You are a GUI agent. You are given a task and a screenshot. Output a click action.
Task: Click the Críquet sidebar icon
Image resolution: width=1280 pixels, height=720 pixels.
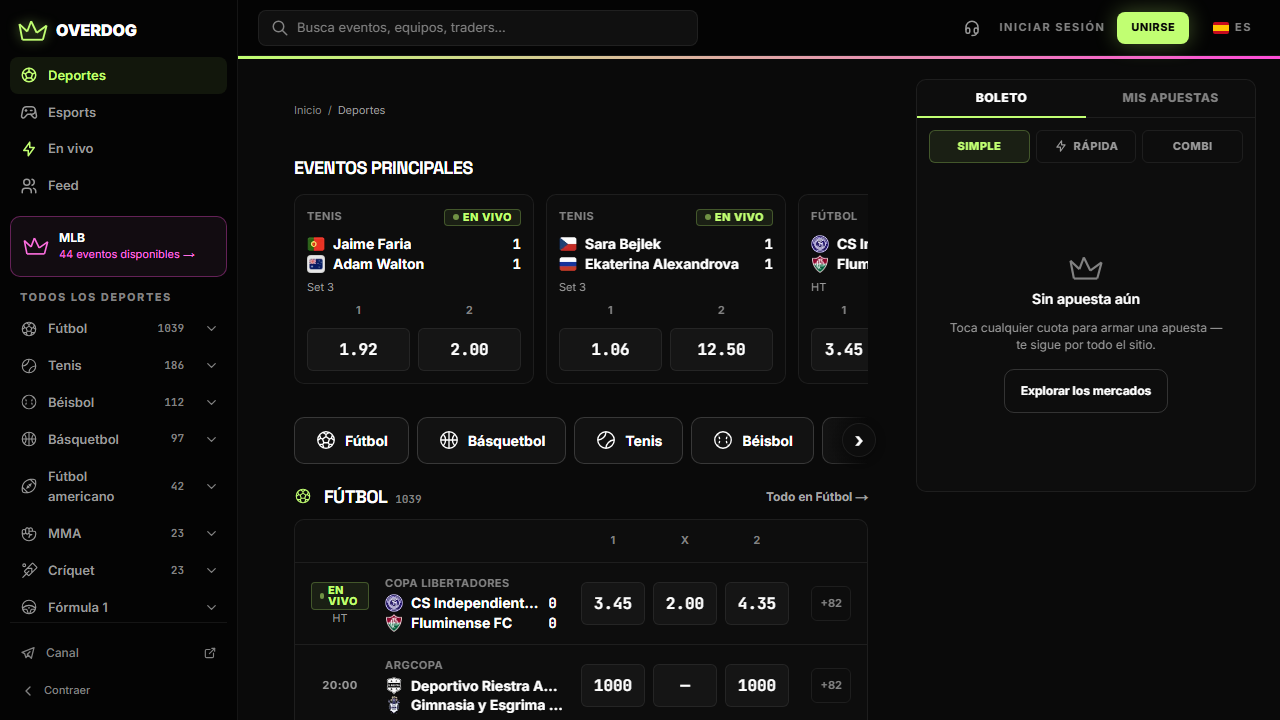tap(29, 571)
